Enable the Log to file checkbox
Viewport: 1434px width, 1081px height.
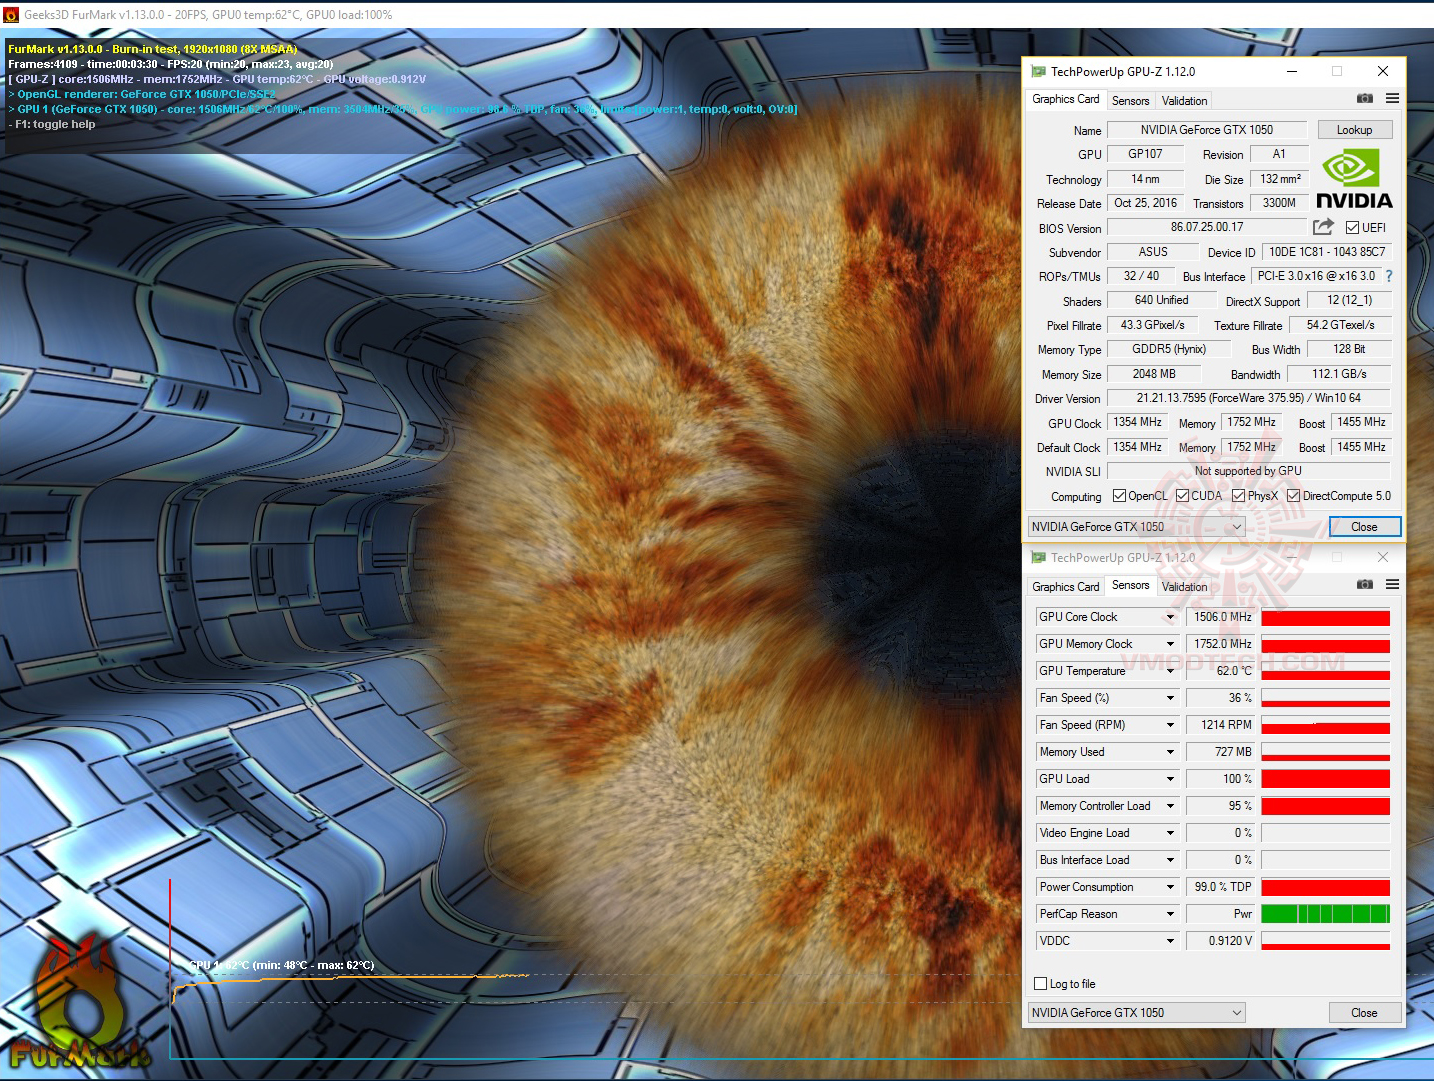(1040, 984)
